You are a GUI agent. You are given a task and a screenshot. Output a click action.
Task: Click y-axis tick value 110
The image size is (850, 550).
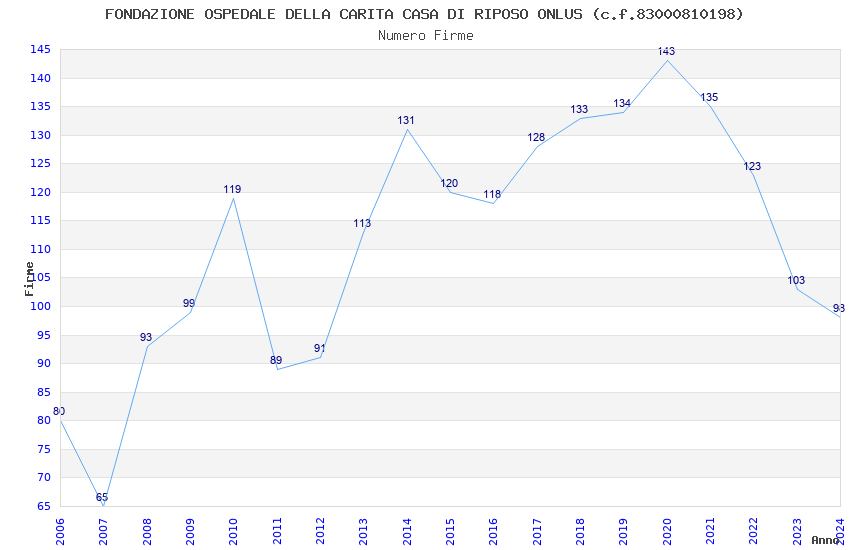(40, 249)
